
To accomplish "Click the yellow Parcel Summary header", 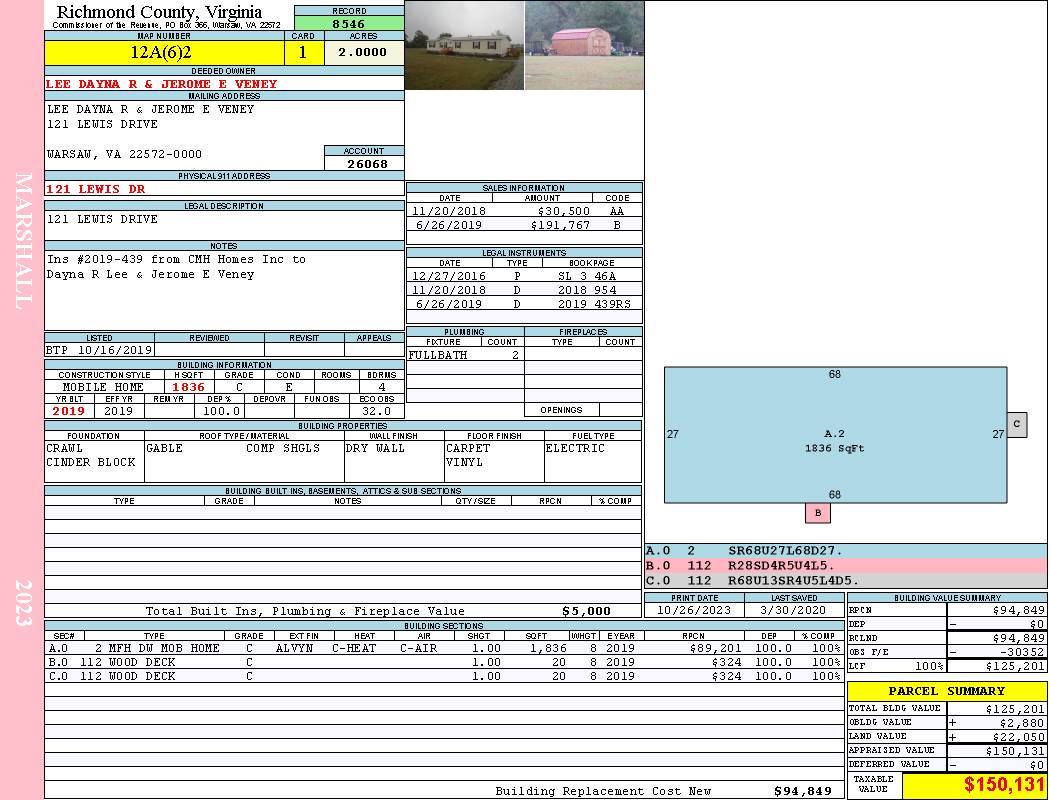I will click(x=947, y=691).
